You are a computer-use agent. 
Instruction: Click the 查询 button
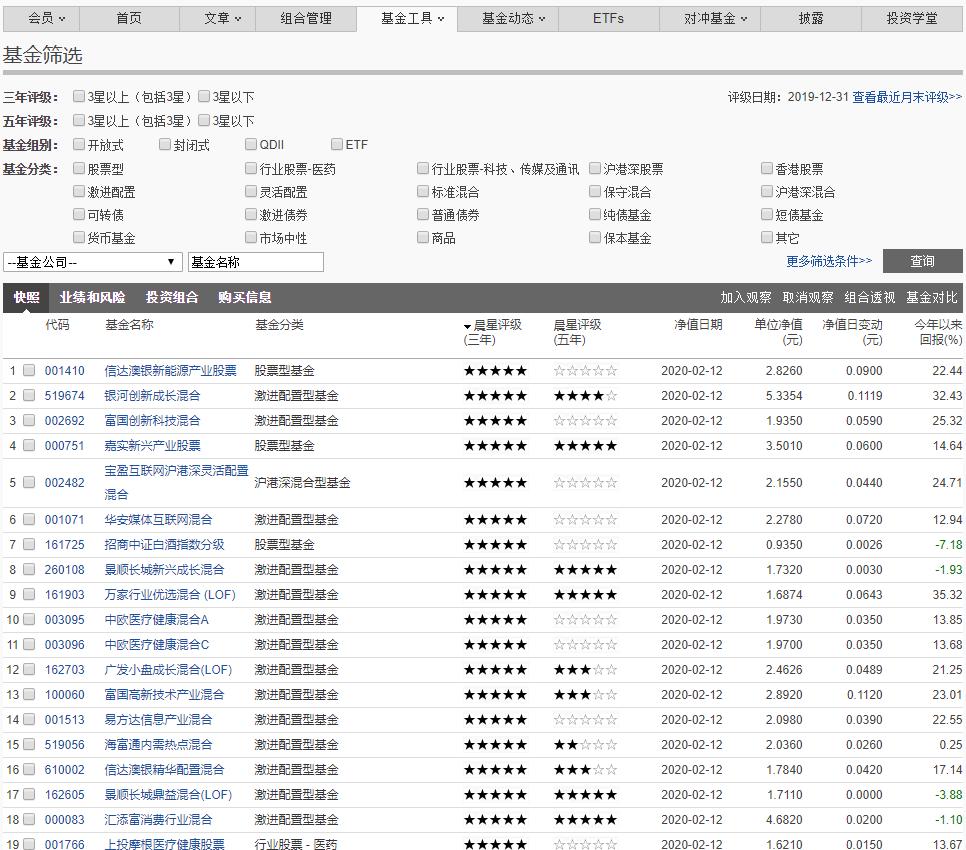coord(923,261)
